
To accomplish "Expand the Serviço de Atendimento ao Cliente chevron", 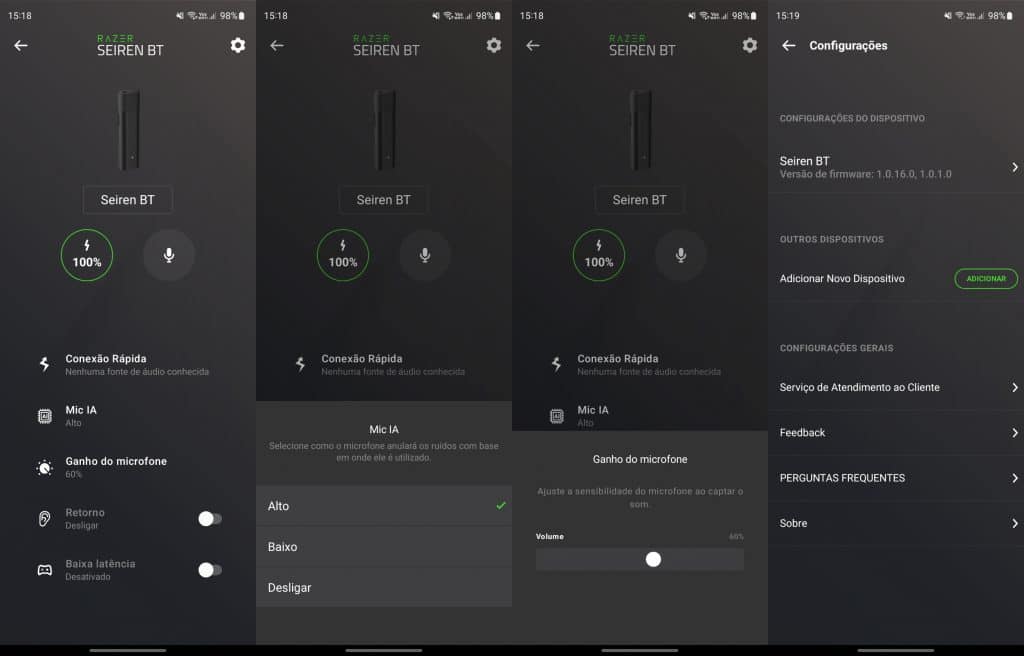I will click(x=1015, y=387).
